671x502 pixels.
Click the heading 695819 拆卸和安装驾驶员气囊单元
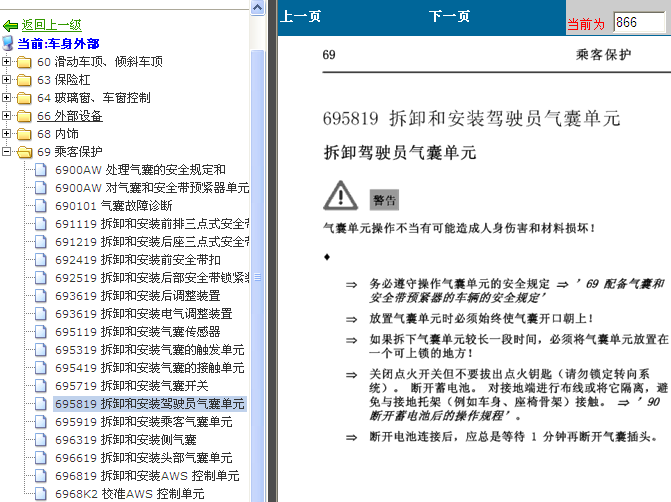(x=471, y=119)
